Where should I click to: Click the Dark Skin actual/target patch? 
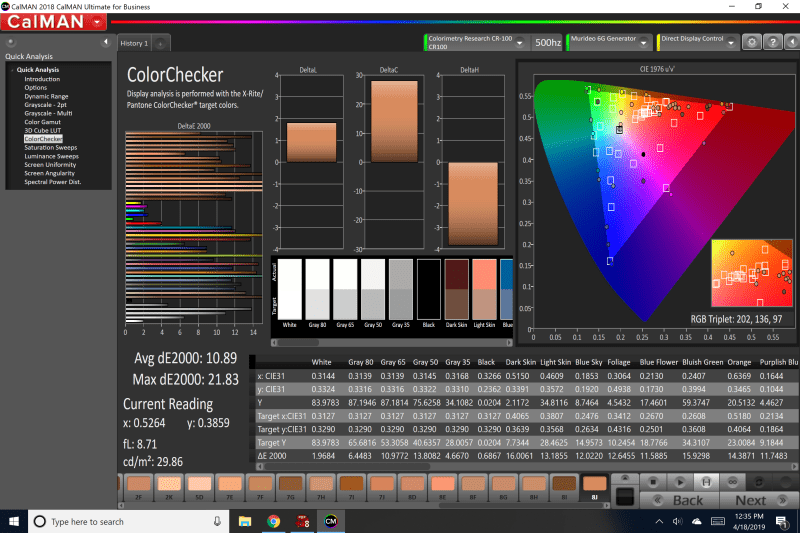click(456, 290)
